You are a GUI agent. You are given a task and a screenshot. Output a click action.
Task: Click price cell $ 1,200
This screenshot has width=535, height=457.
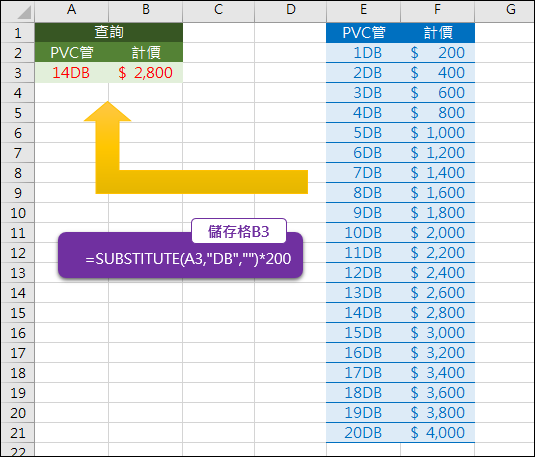pyautogui.click(x=437, y=153)
